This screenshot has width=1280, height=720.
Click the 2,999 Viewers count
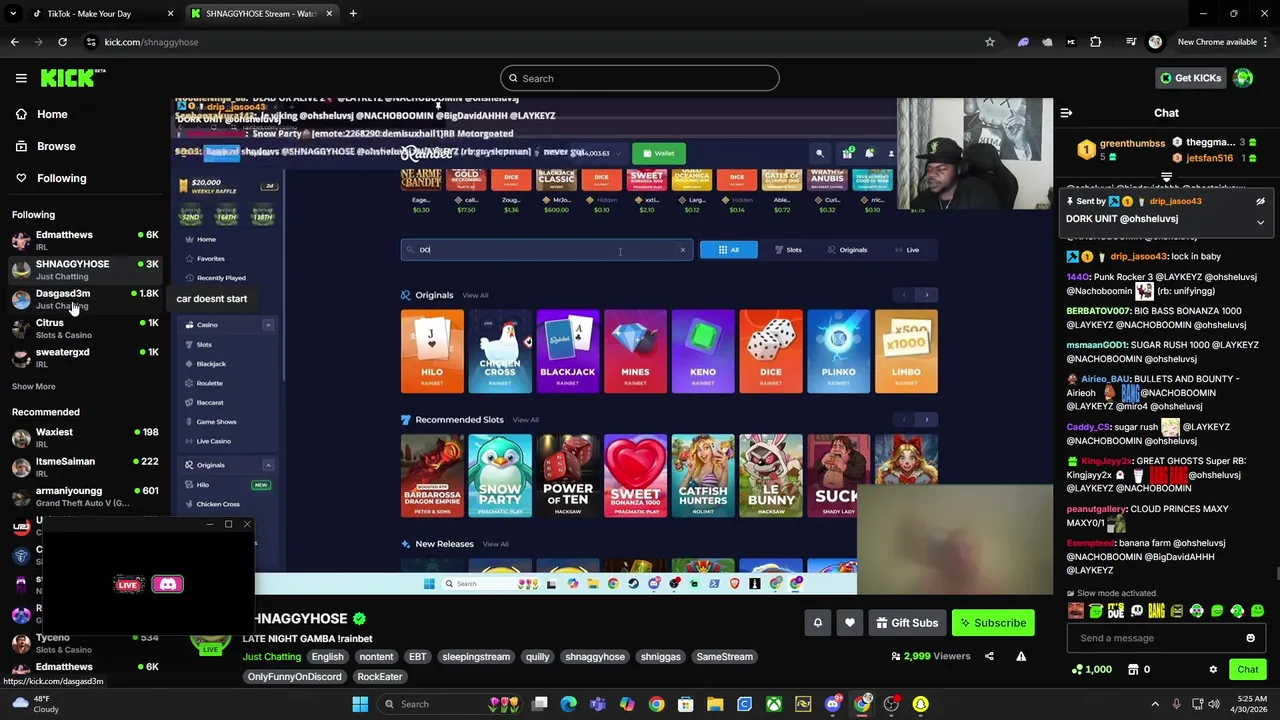pos(931,656)
